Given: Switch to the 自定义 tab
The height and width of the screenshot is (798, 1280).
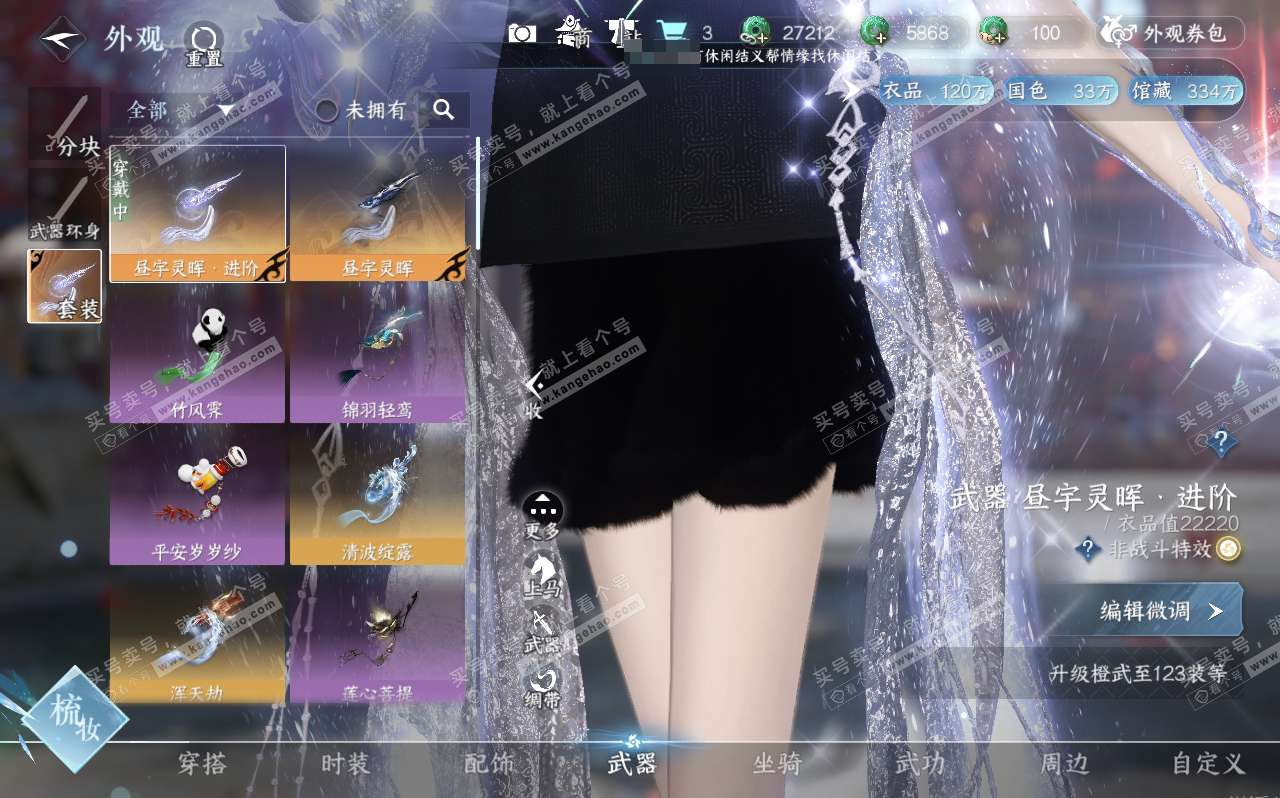Looking at the screenshot, I should 1208,764.
